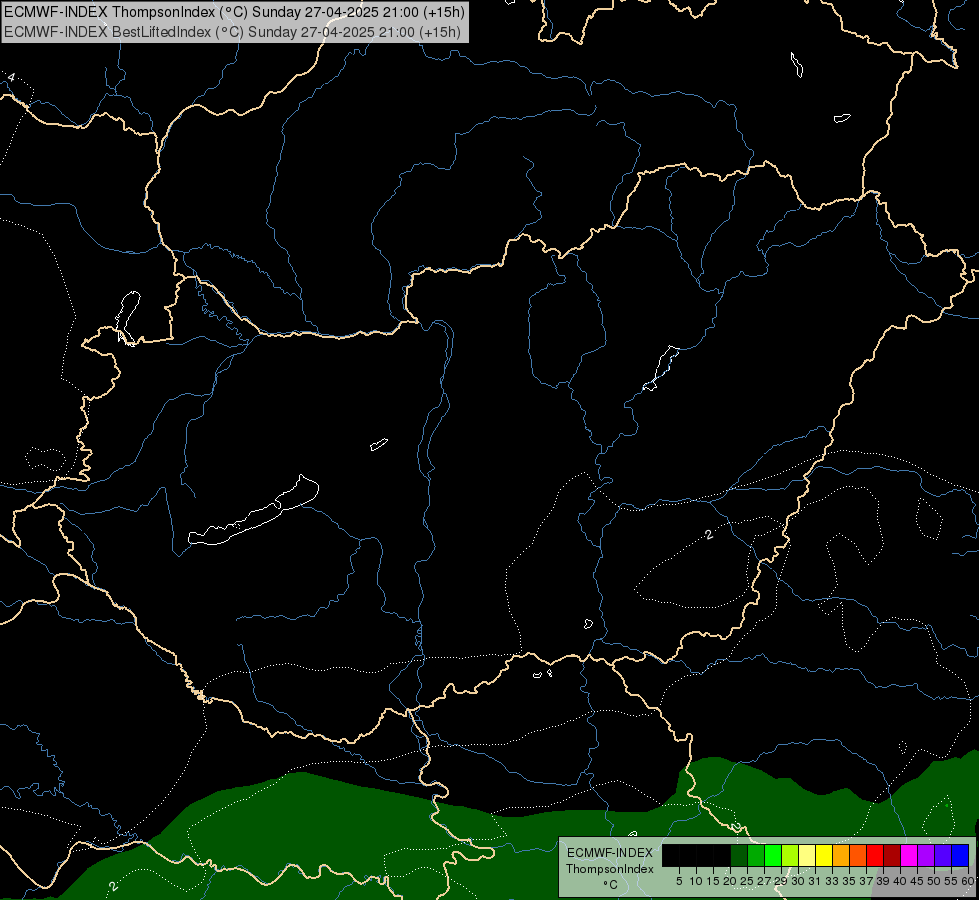Viewport: 979px width, 900px height.
Task: Select the purple 45–50 legend swatch
Action: tap(926, 855)
